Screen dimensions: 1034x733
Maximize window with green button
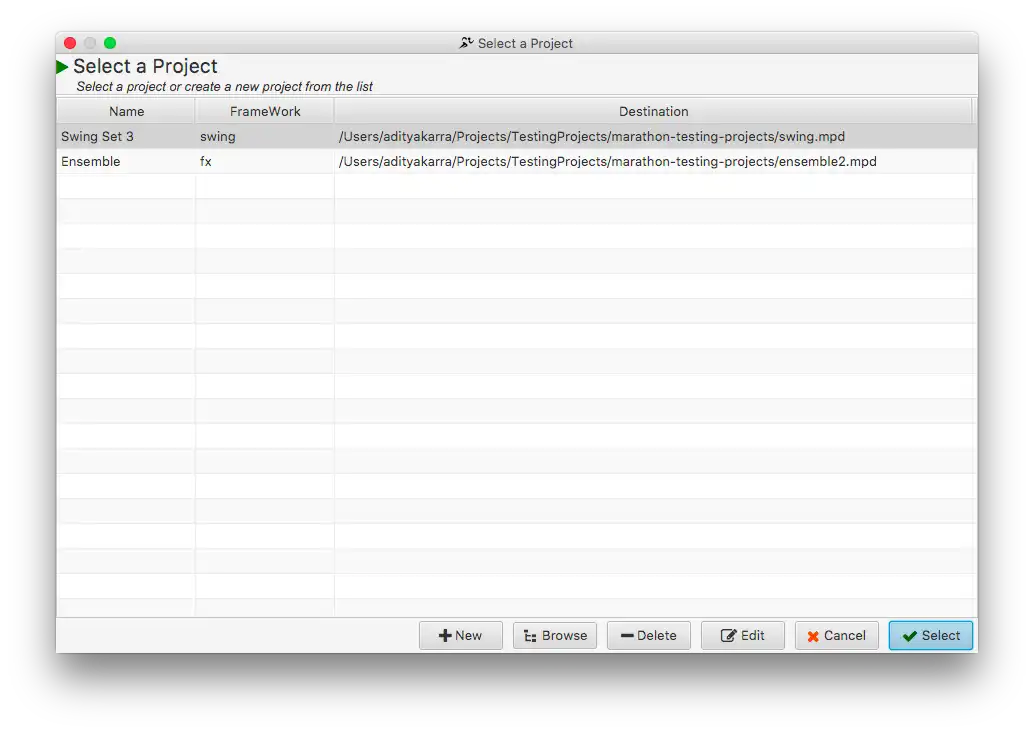point(110,43)
